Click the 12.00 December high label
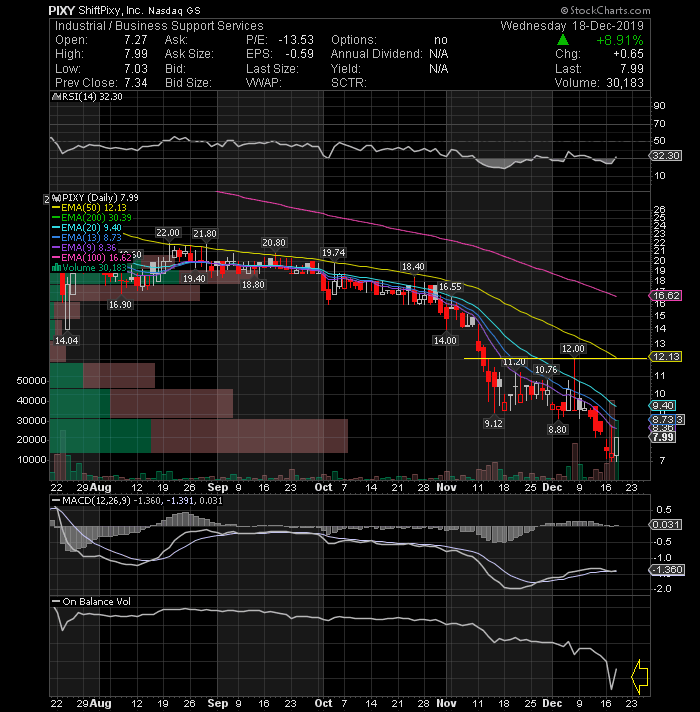 (x=573, y=349)
